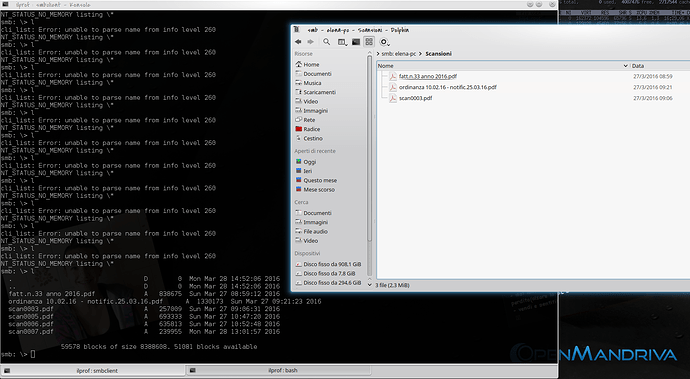The width and height of the screenshot is (690, 379).
Task: Click the 3 file (2,3 MiB) status text
Action: (x=393, y=285)
